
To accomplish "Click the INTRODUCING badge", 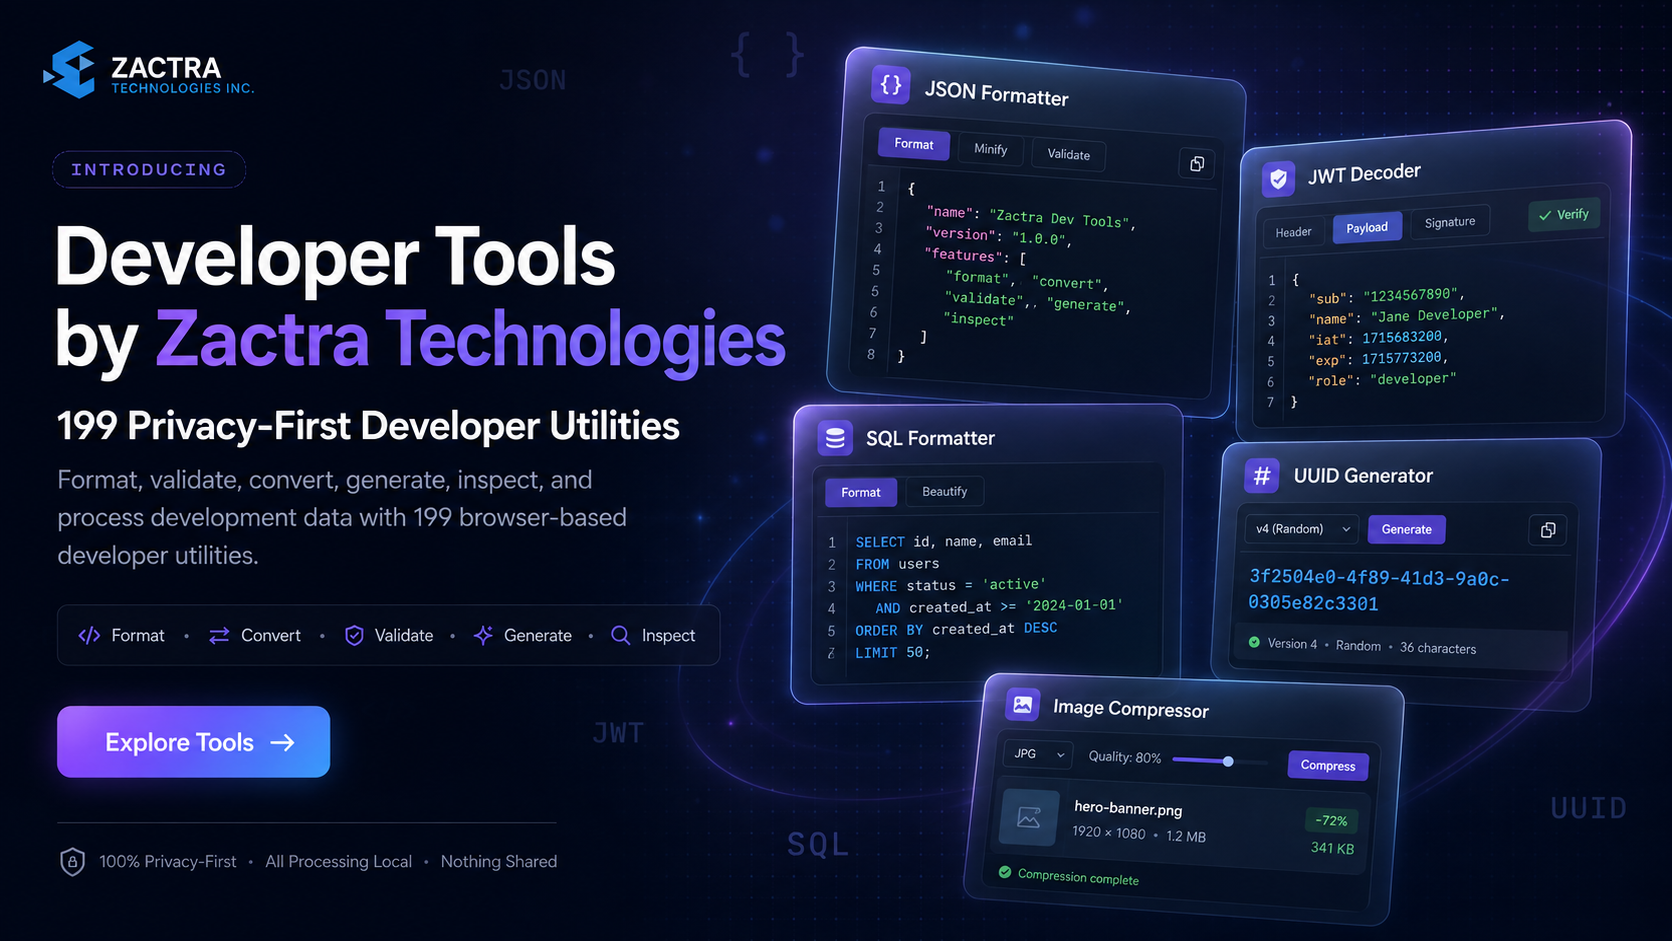I will tap(149, 169).
